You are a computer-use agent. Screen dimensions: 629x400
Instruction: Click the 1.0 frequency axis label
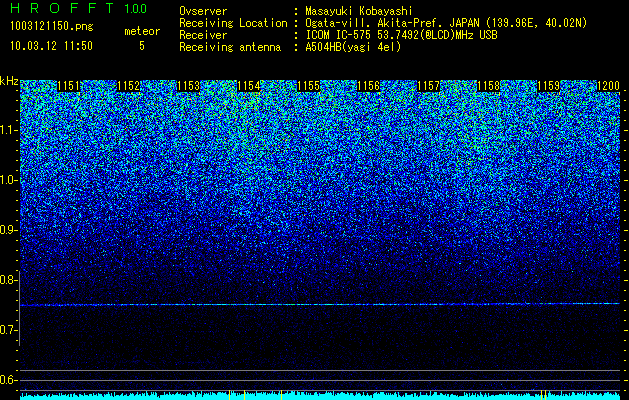7,180
